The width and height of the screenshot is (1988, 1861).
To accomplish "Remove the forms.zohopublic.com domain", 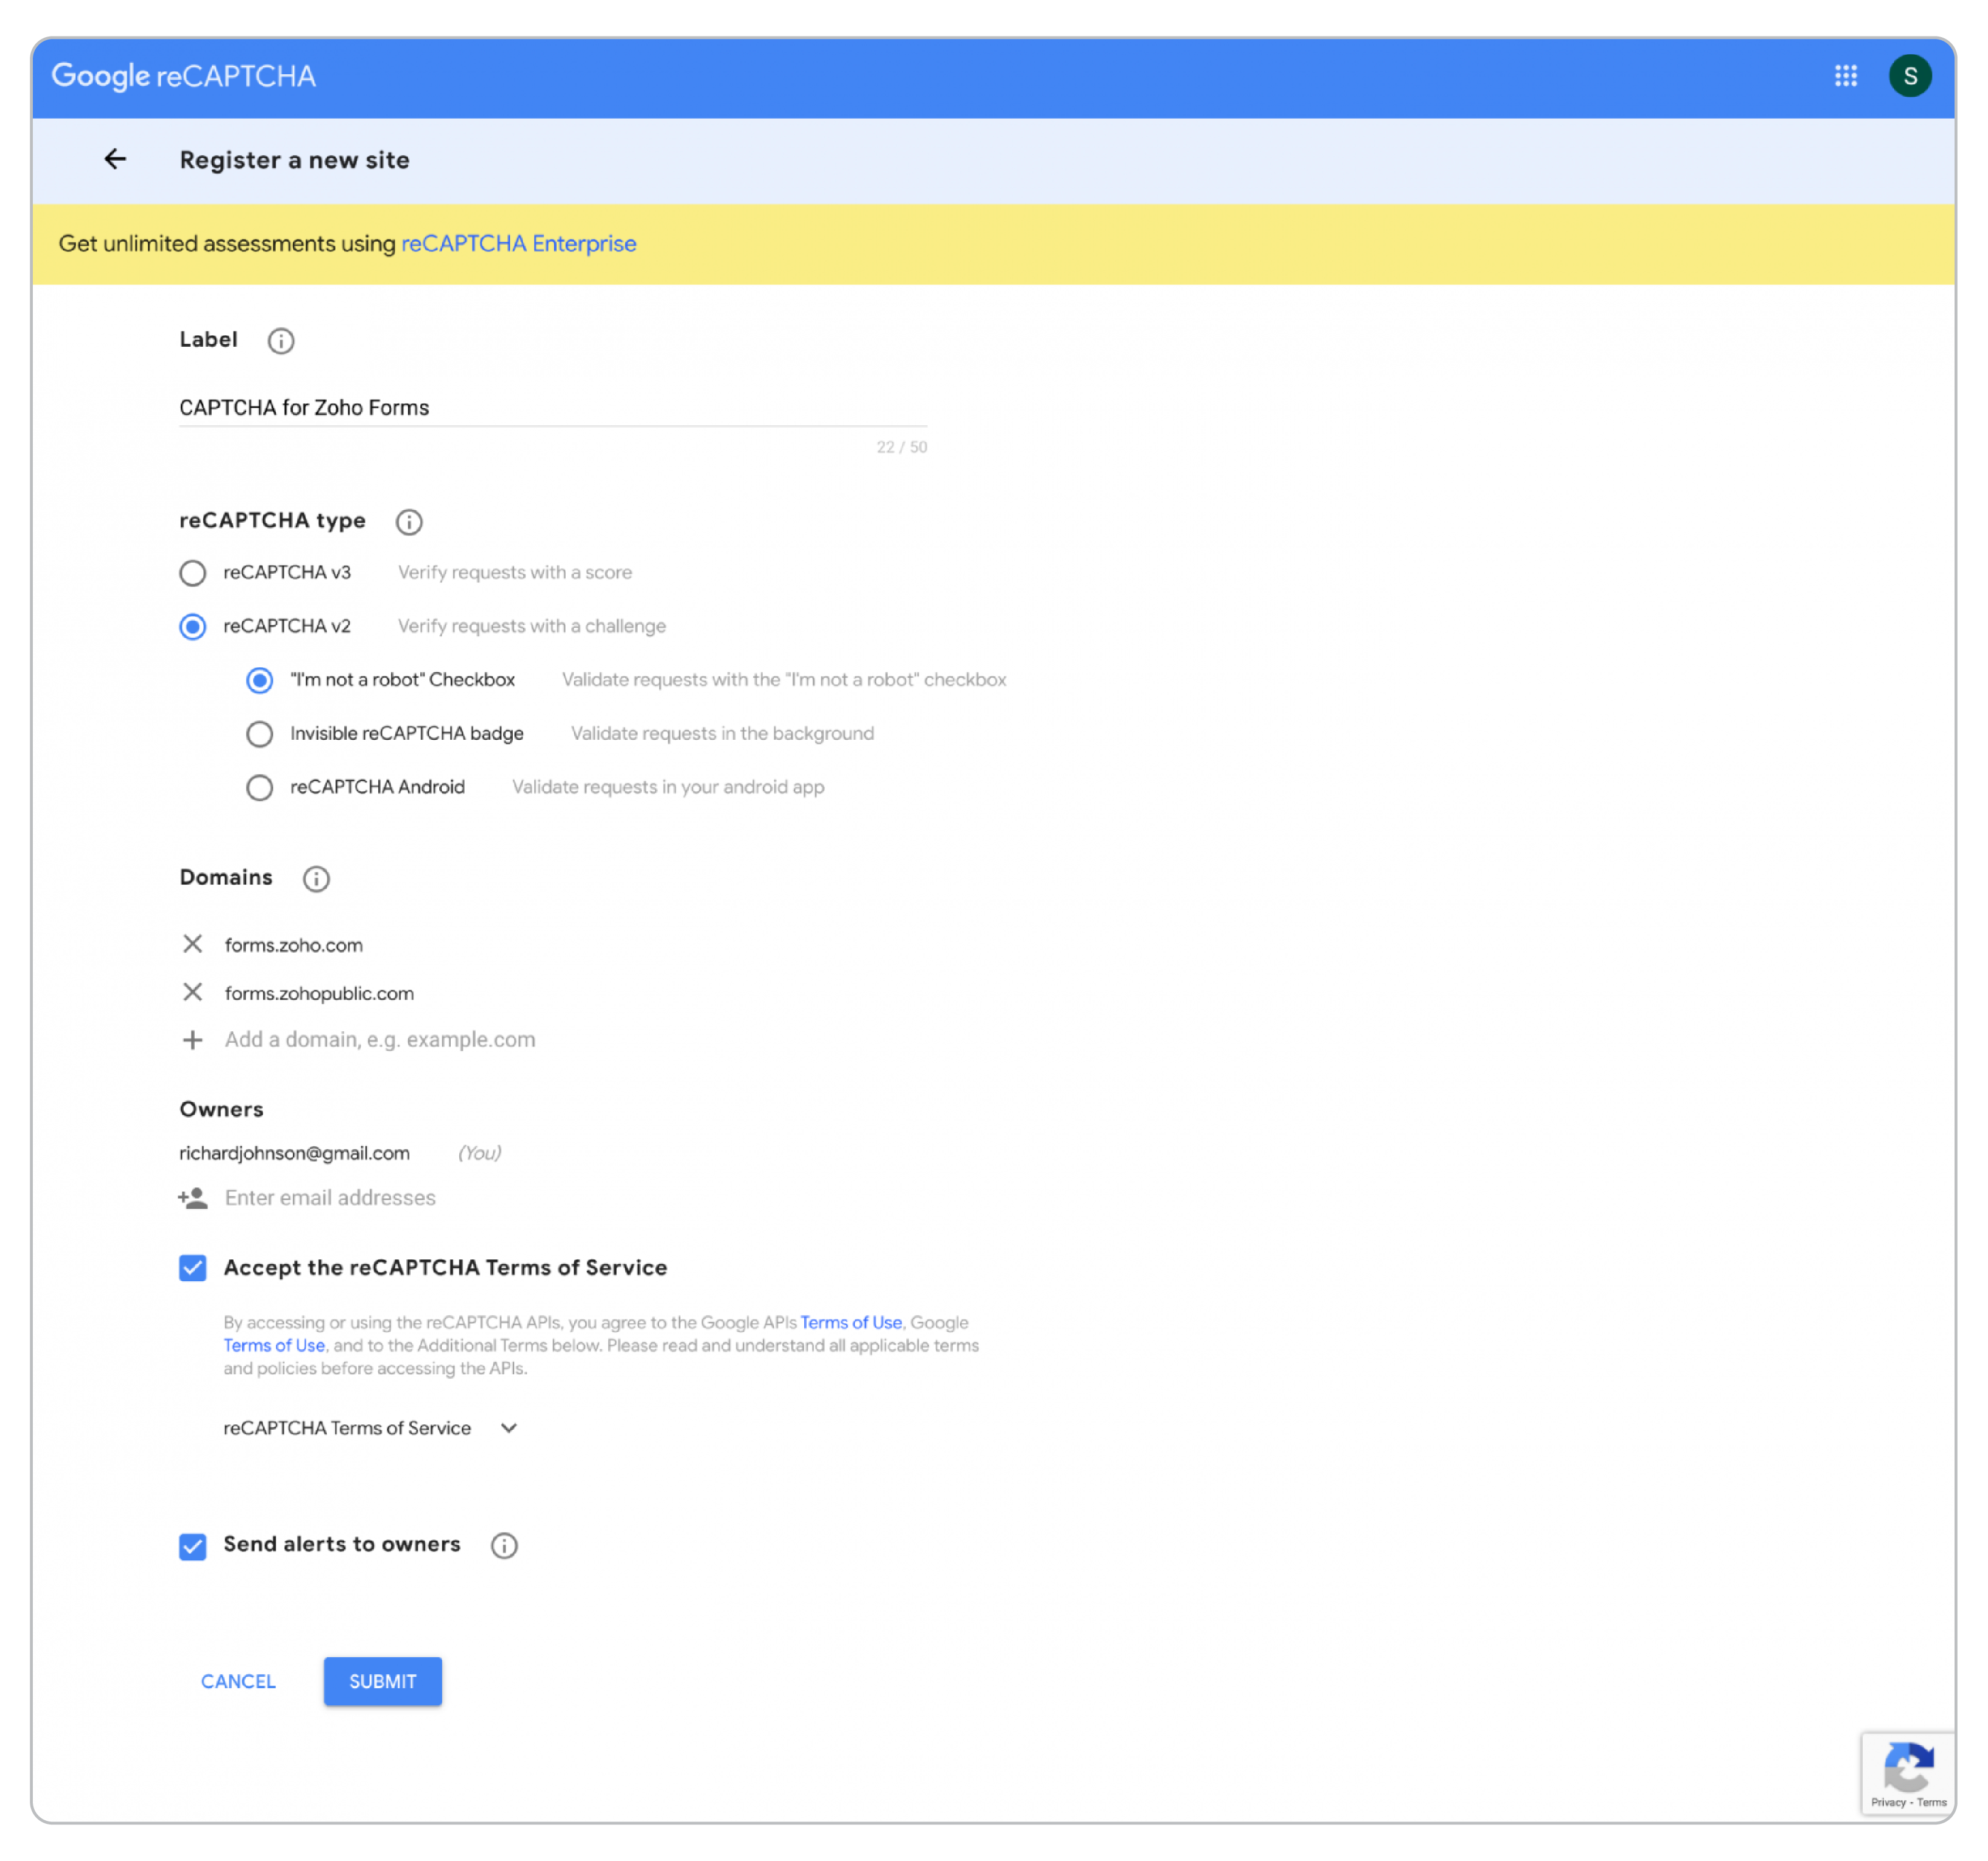I will coord(193,992).
